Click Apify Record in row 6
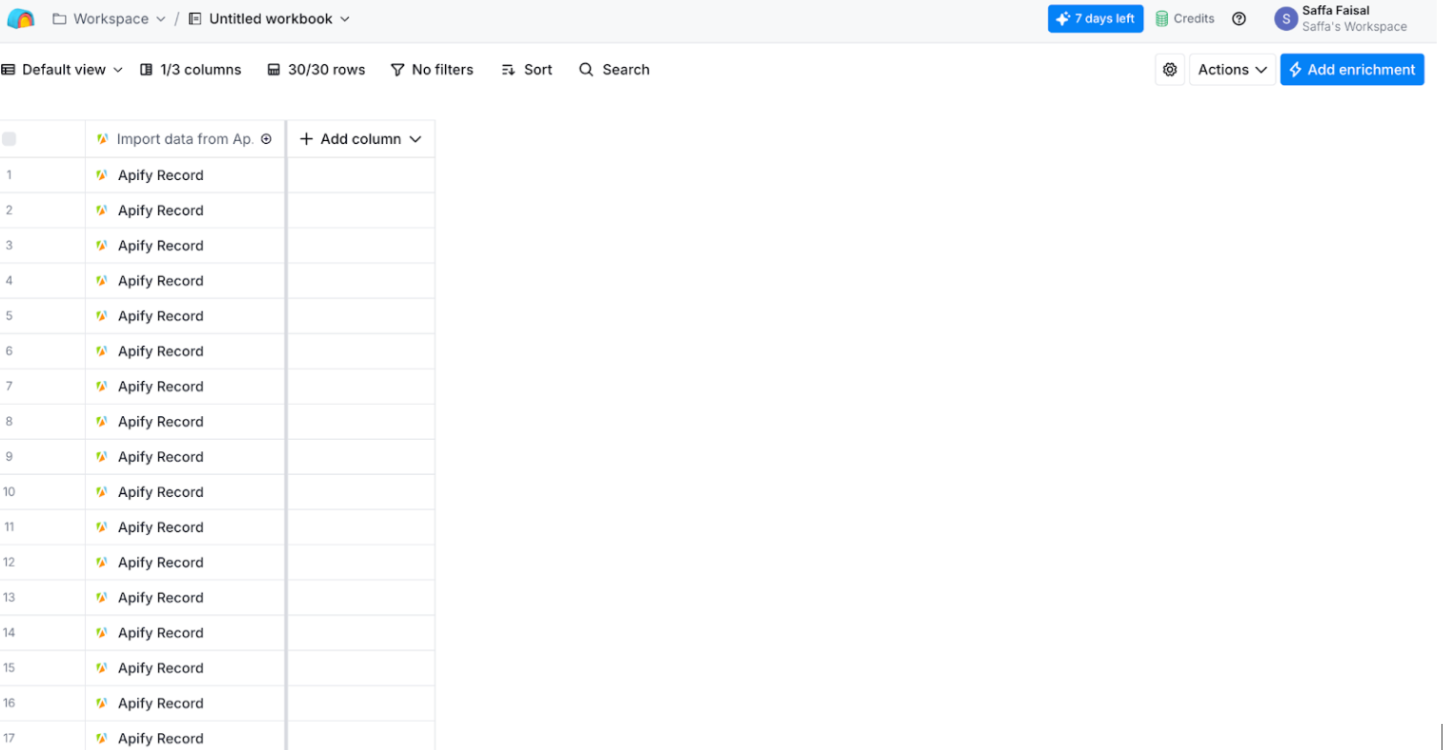The height and width of the screenshot is (750, 1443). coord(160,351)
